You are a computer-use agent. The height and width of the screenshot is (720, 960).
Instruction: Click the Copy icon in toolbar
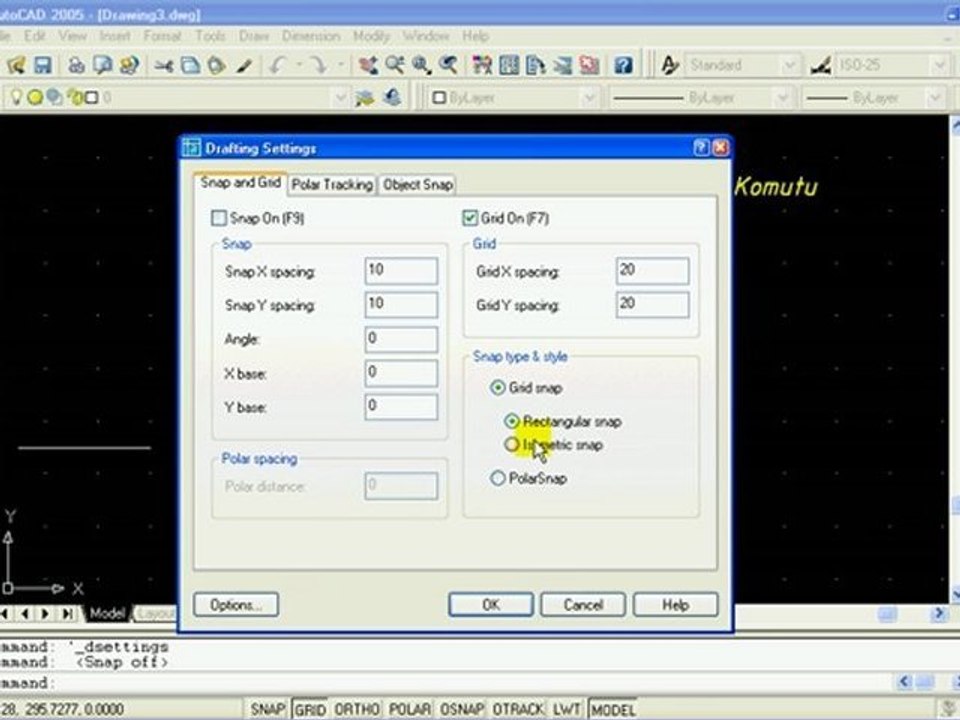tap(190, 64)
